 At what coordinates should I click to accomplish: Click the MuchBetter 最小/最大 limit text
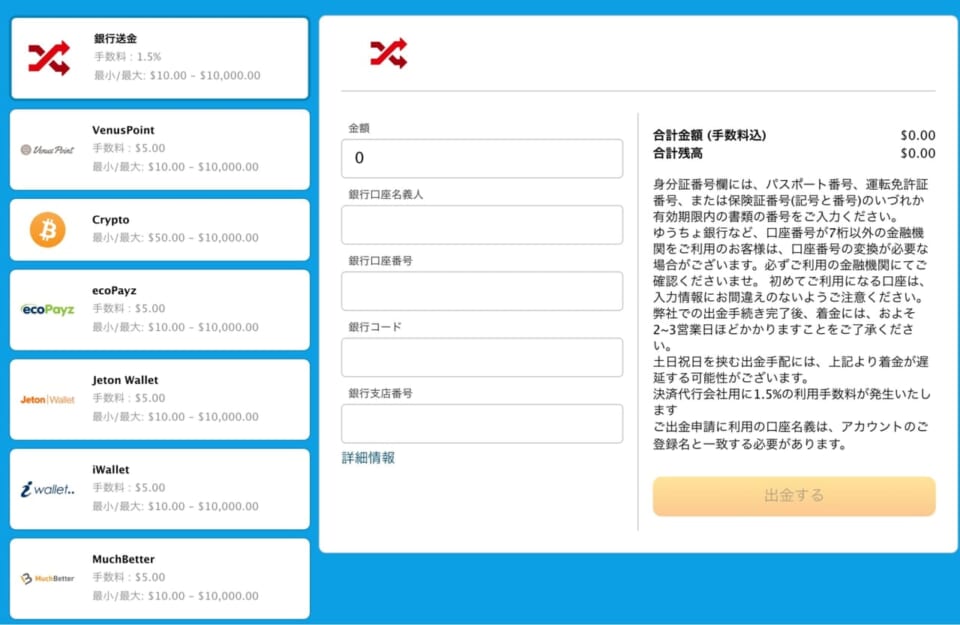click(175, 596)
